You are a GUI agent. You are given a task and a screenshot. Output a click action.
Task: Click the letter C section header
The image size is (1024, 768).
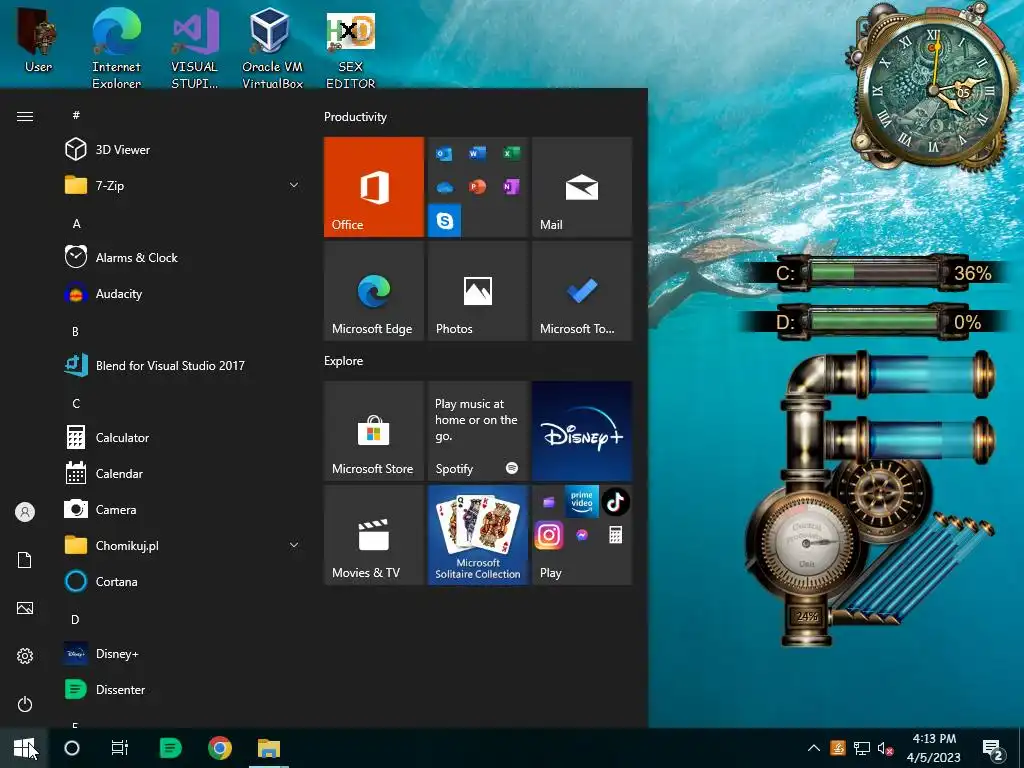[76, 403]
